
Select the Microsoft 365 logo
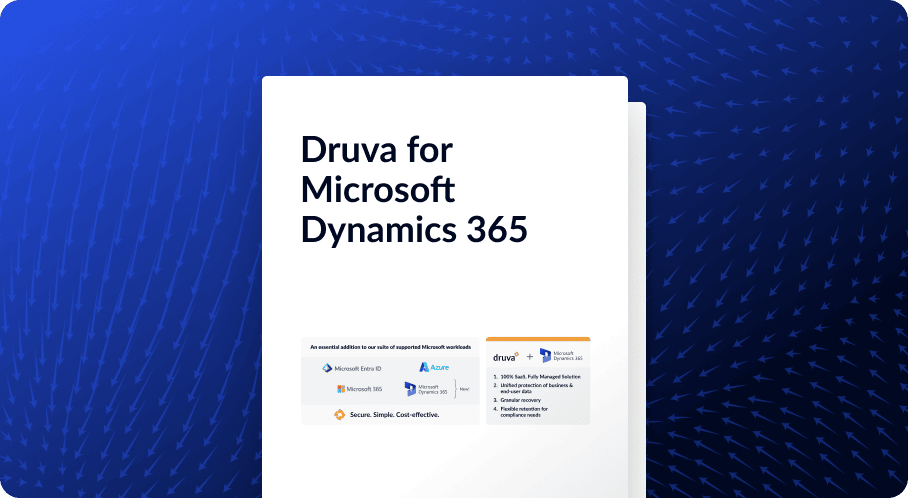pyautogui.click(x=360, y=389)
